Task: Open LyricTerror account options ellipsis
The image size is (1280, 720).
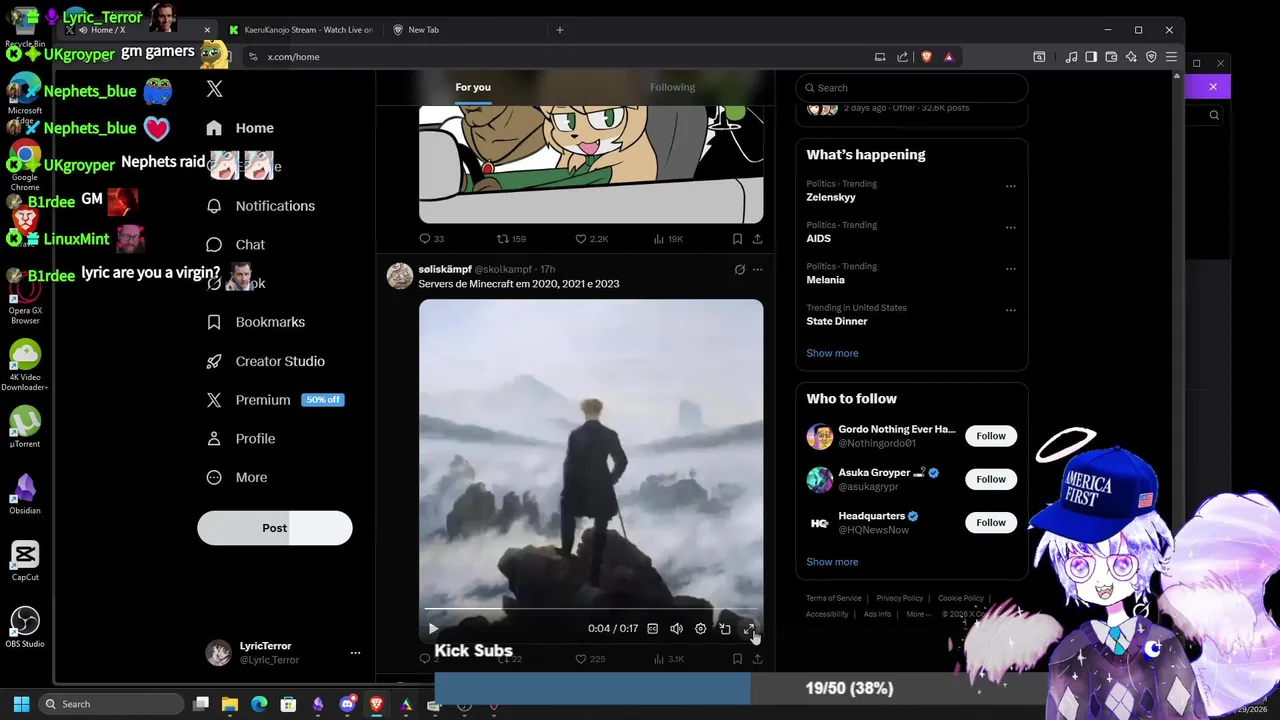Action: click(x=355, y=653)
